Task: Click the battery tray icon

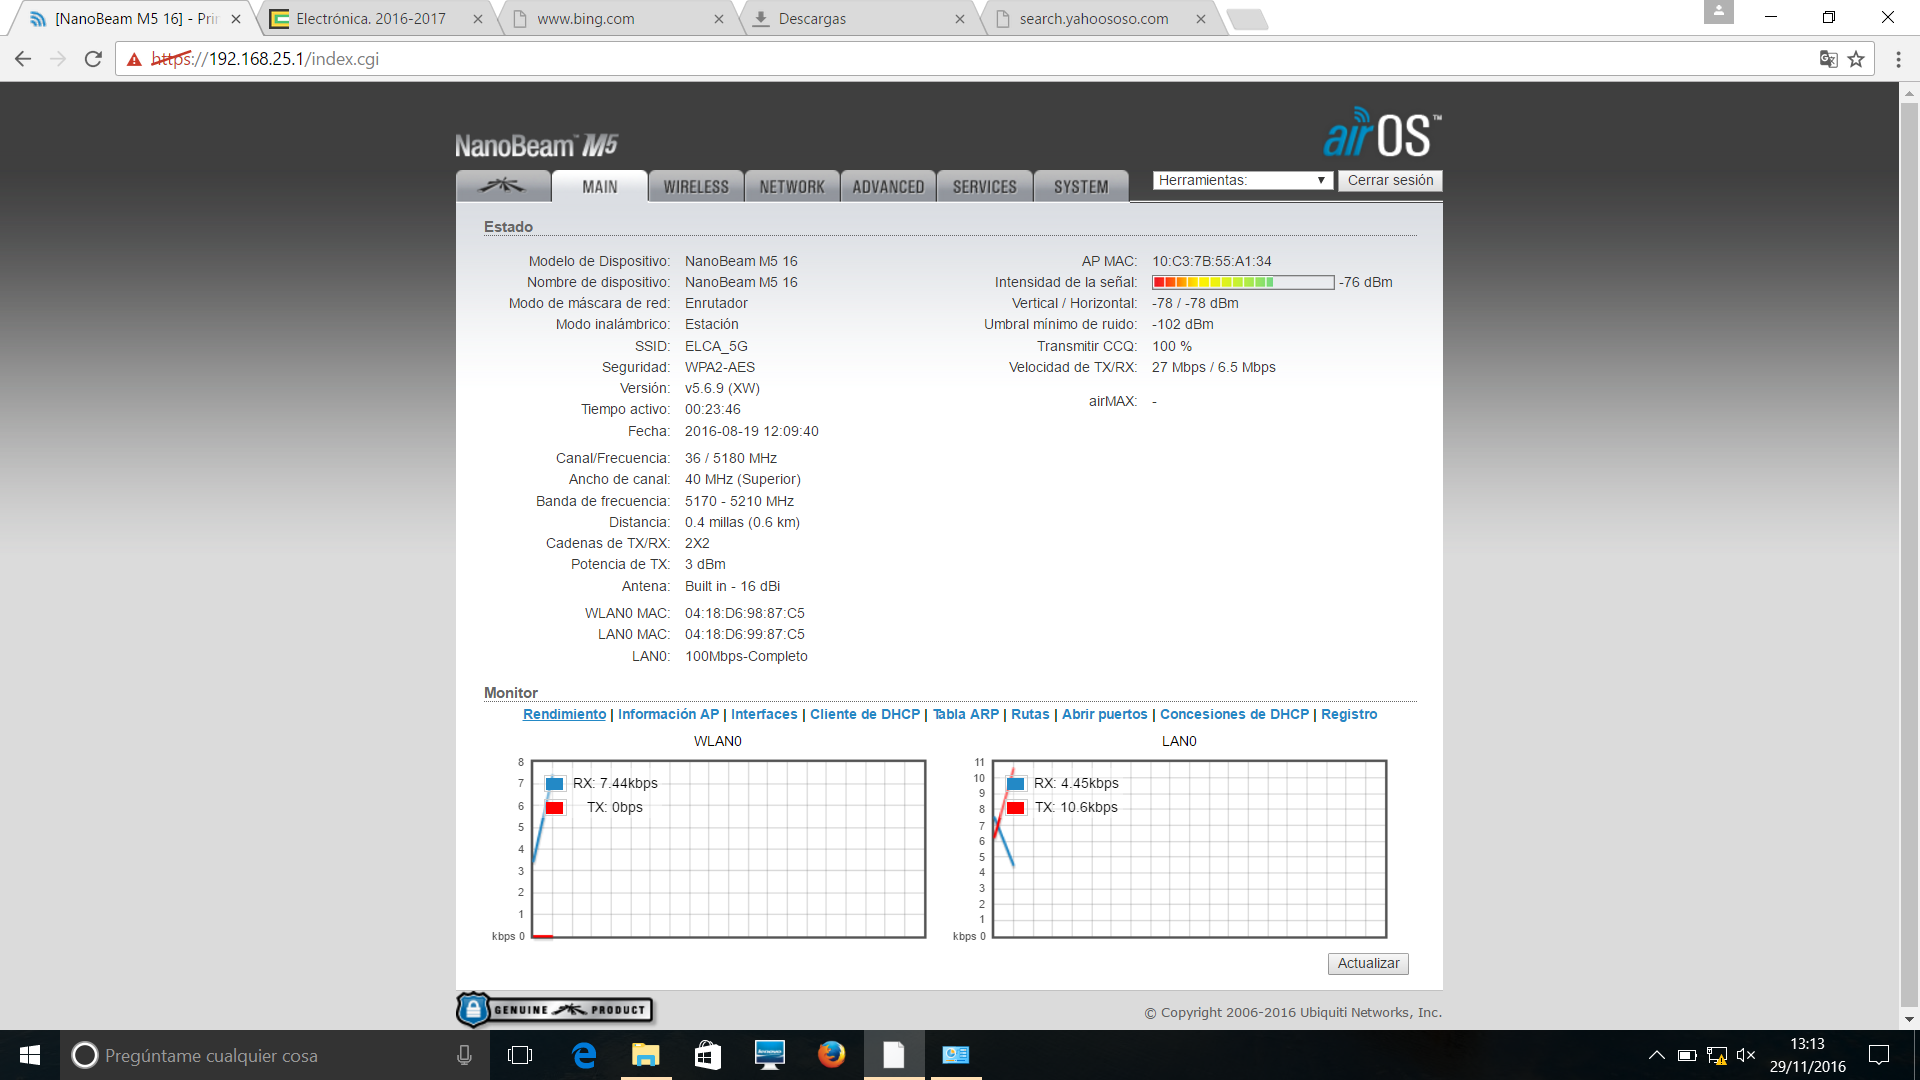Action: 1687,1055
